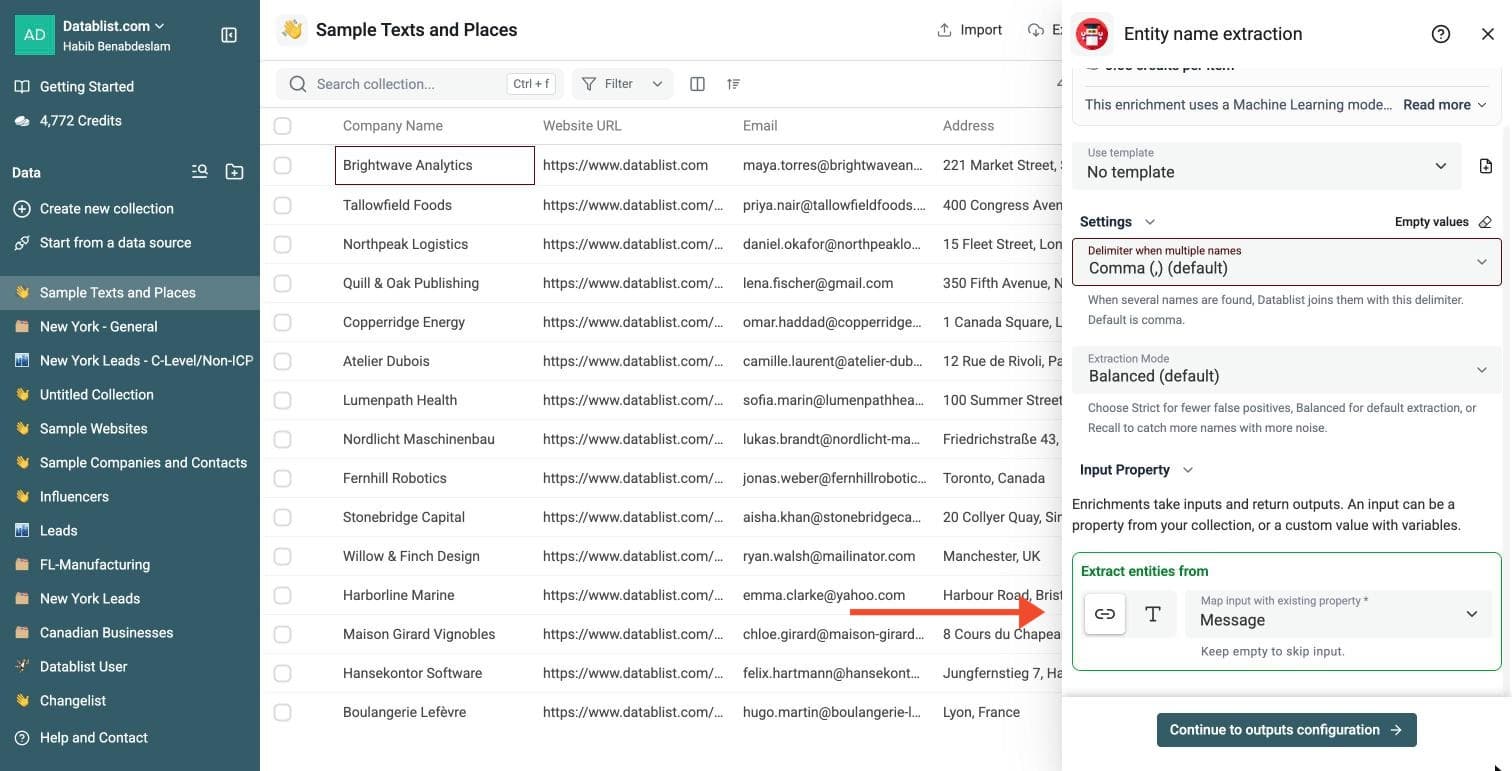
Task: Switch to custom text input mode
Action: 1153,614
